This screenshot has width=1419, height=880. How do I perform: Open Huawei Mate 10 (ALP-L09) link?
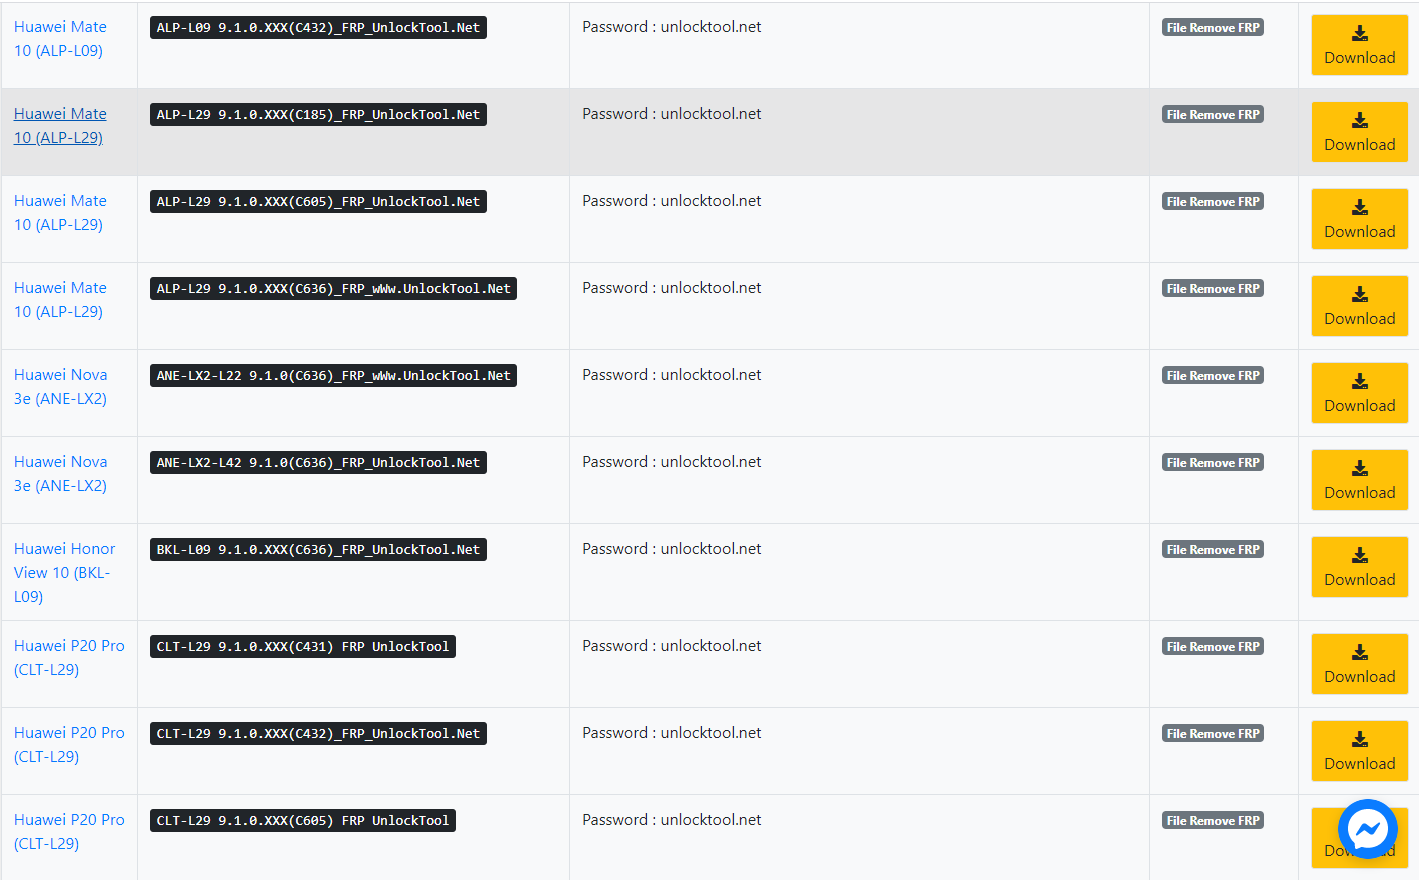tap(60, 39)
